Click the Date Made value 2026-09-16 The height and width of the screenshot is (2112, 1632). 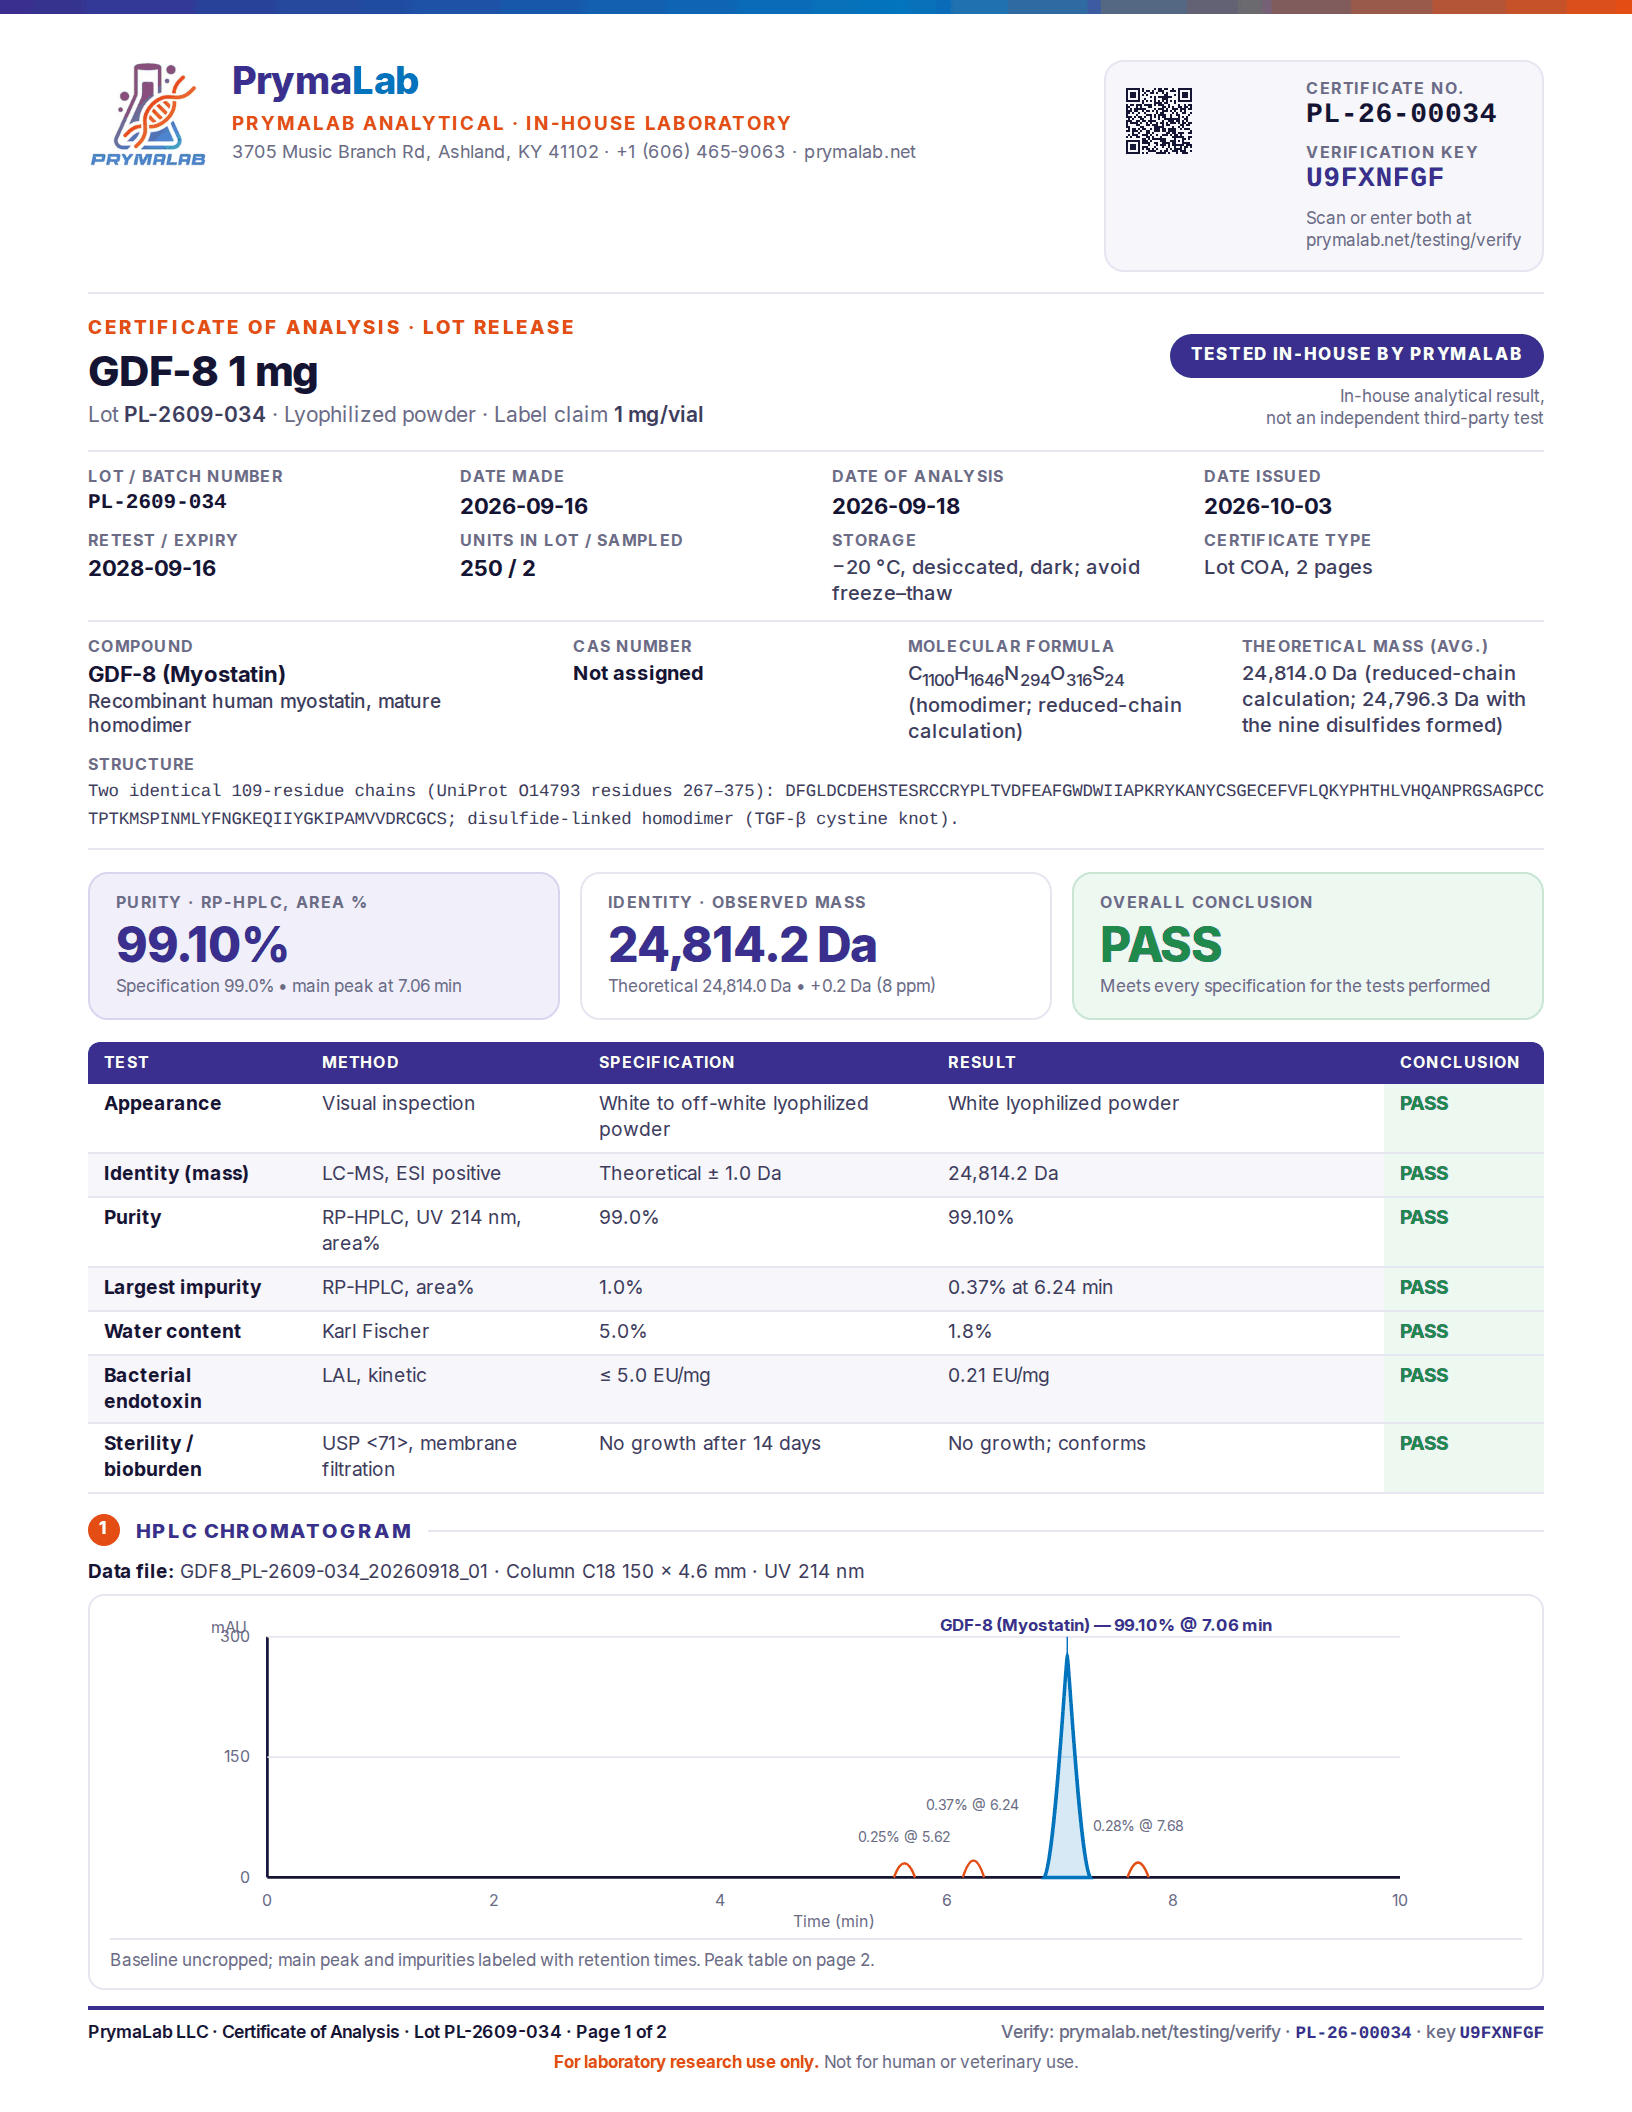524,506
